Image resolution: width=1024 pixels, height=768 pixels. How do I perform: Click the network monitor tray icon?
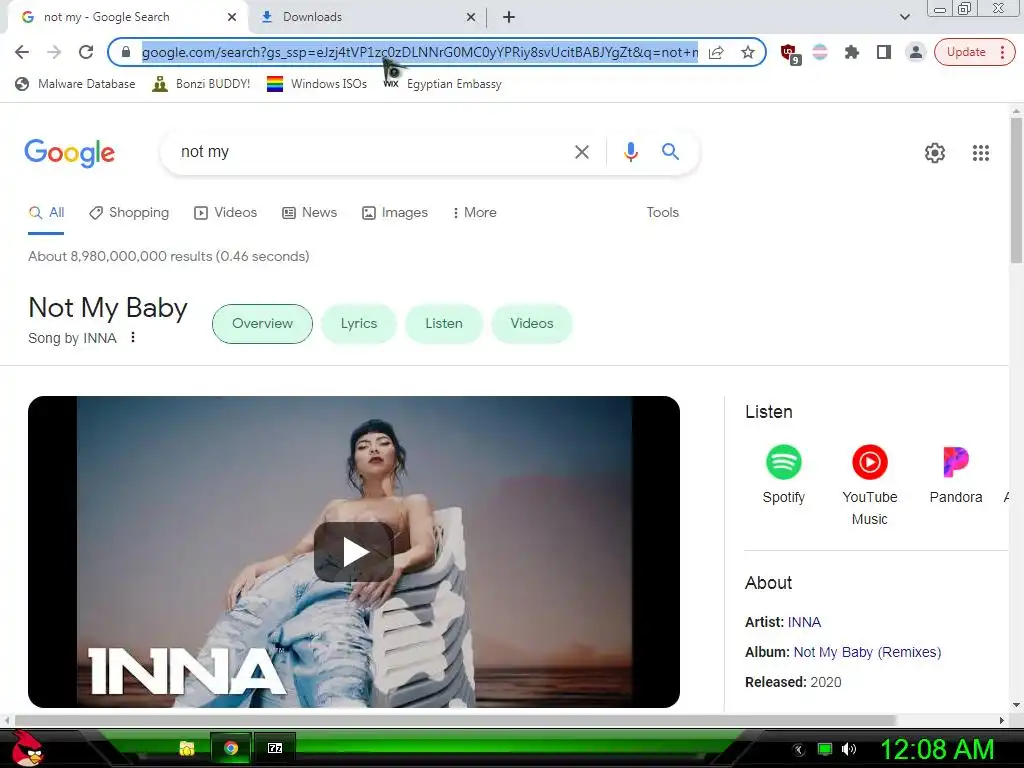(825, 749)
